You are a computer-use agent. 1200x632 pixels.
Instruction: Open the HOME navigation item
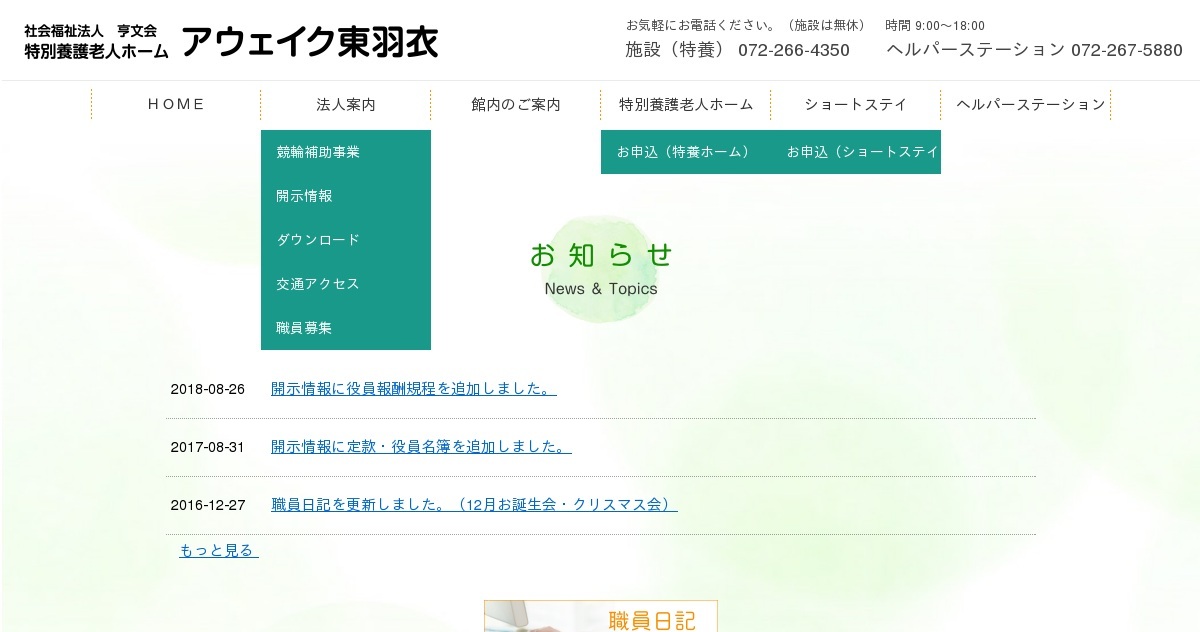(176, 104)
